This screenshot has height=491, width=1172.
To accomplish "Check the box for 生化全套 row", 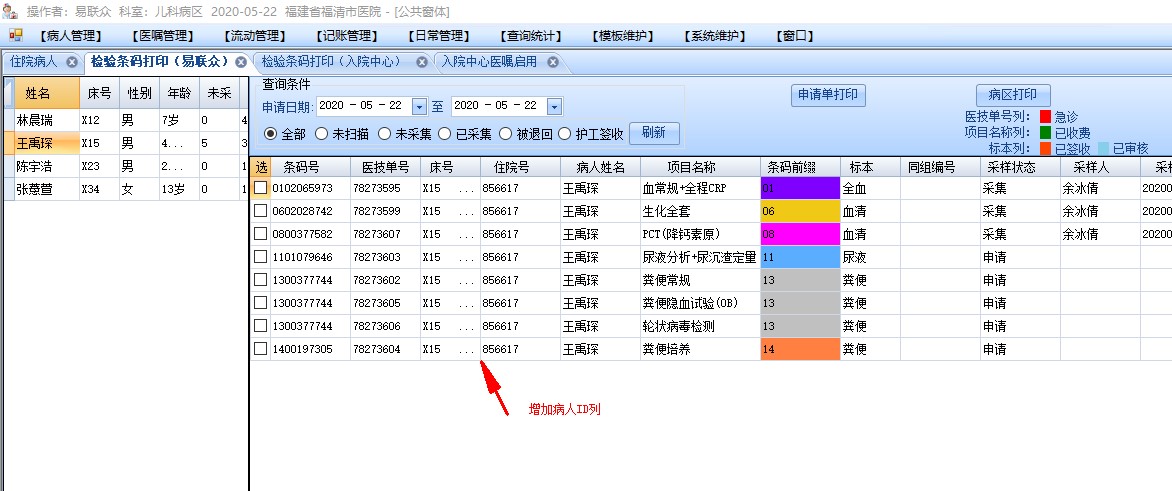I will point(260,211).
